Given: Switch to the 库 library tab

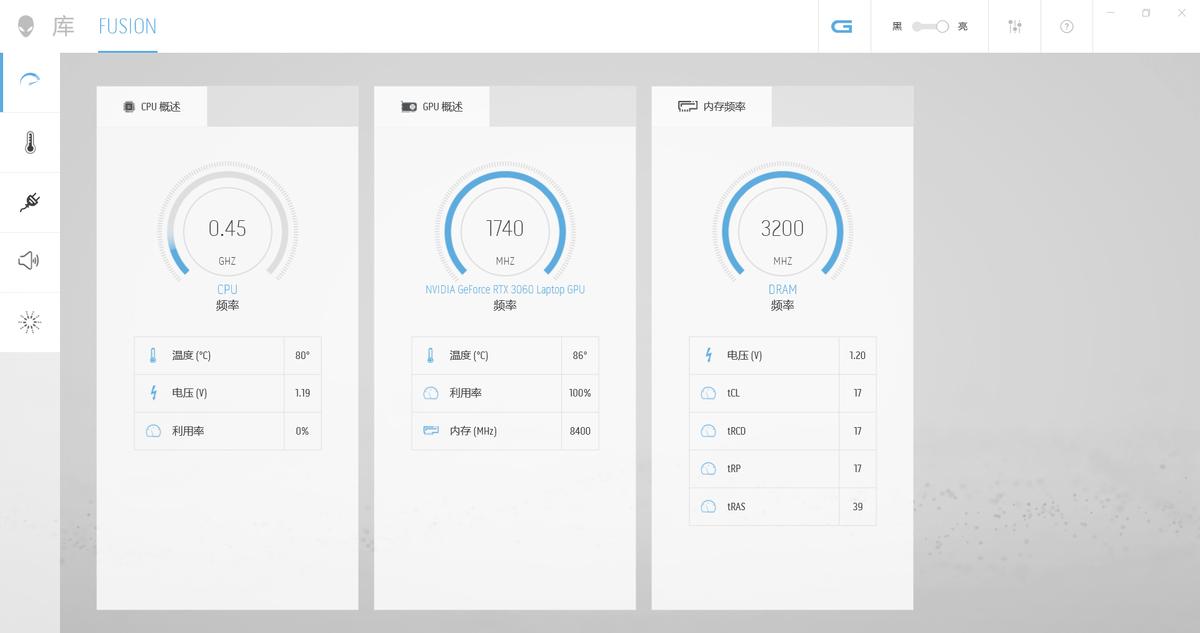Looking at the screenshot, I should (x=64, y=27).
